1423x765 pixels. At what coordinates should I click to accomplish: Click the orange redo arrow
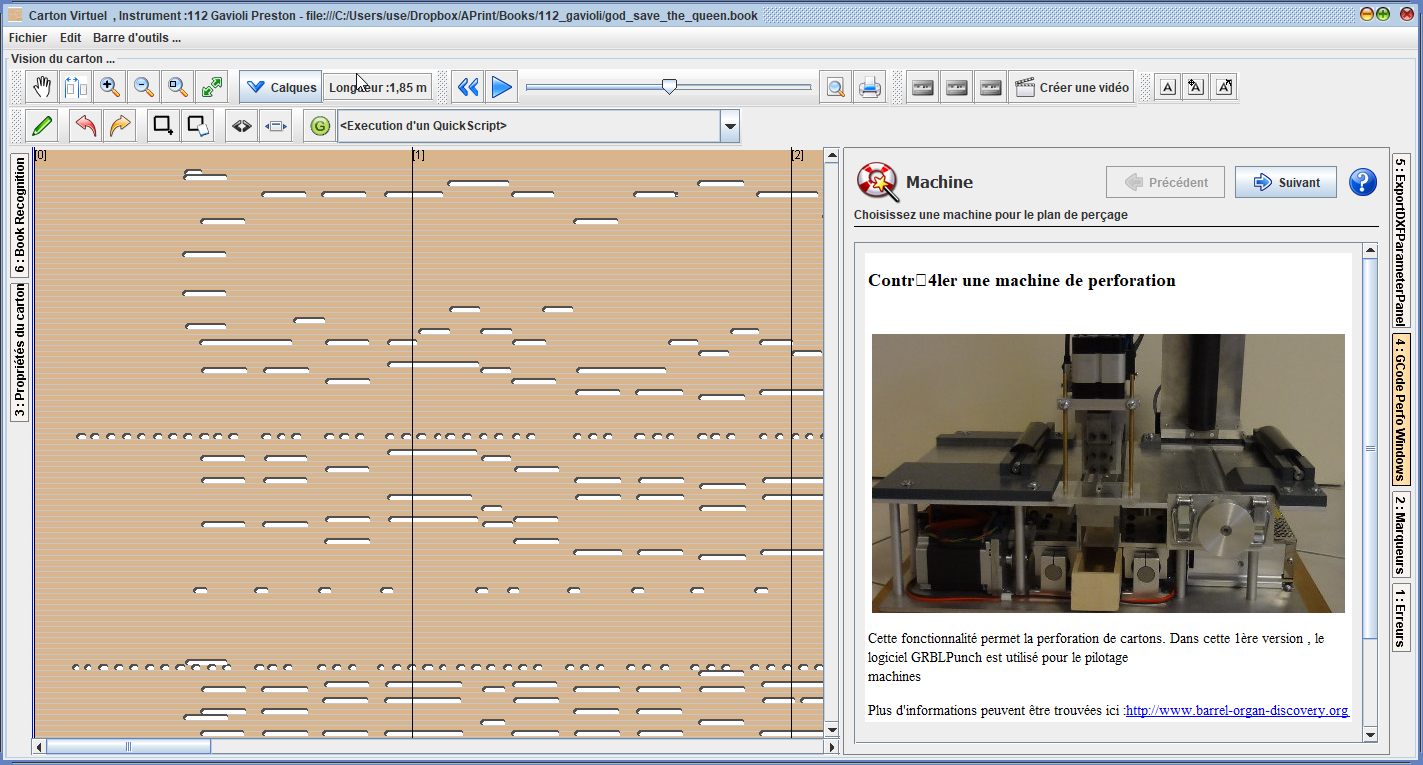(120, 126)
